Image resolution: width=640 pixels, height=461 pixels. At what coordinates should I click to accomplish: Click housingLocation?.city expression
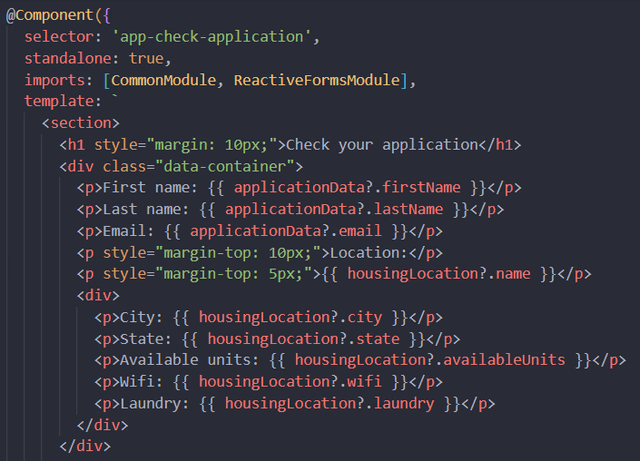tap(290, 317)
